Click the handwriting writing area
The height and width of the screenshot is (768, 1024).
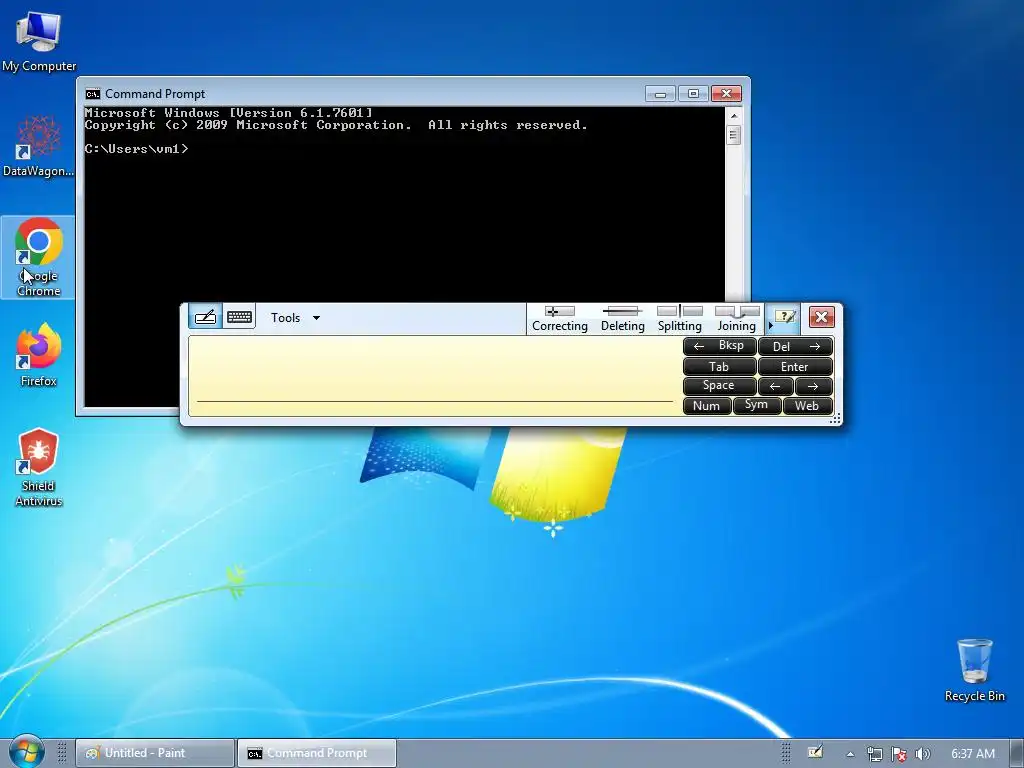coord(434,376)
